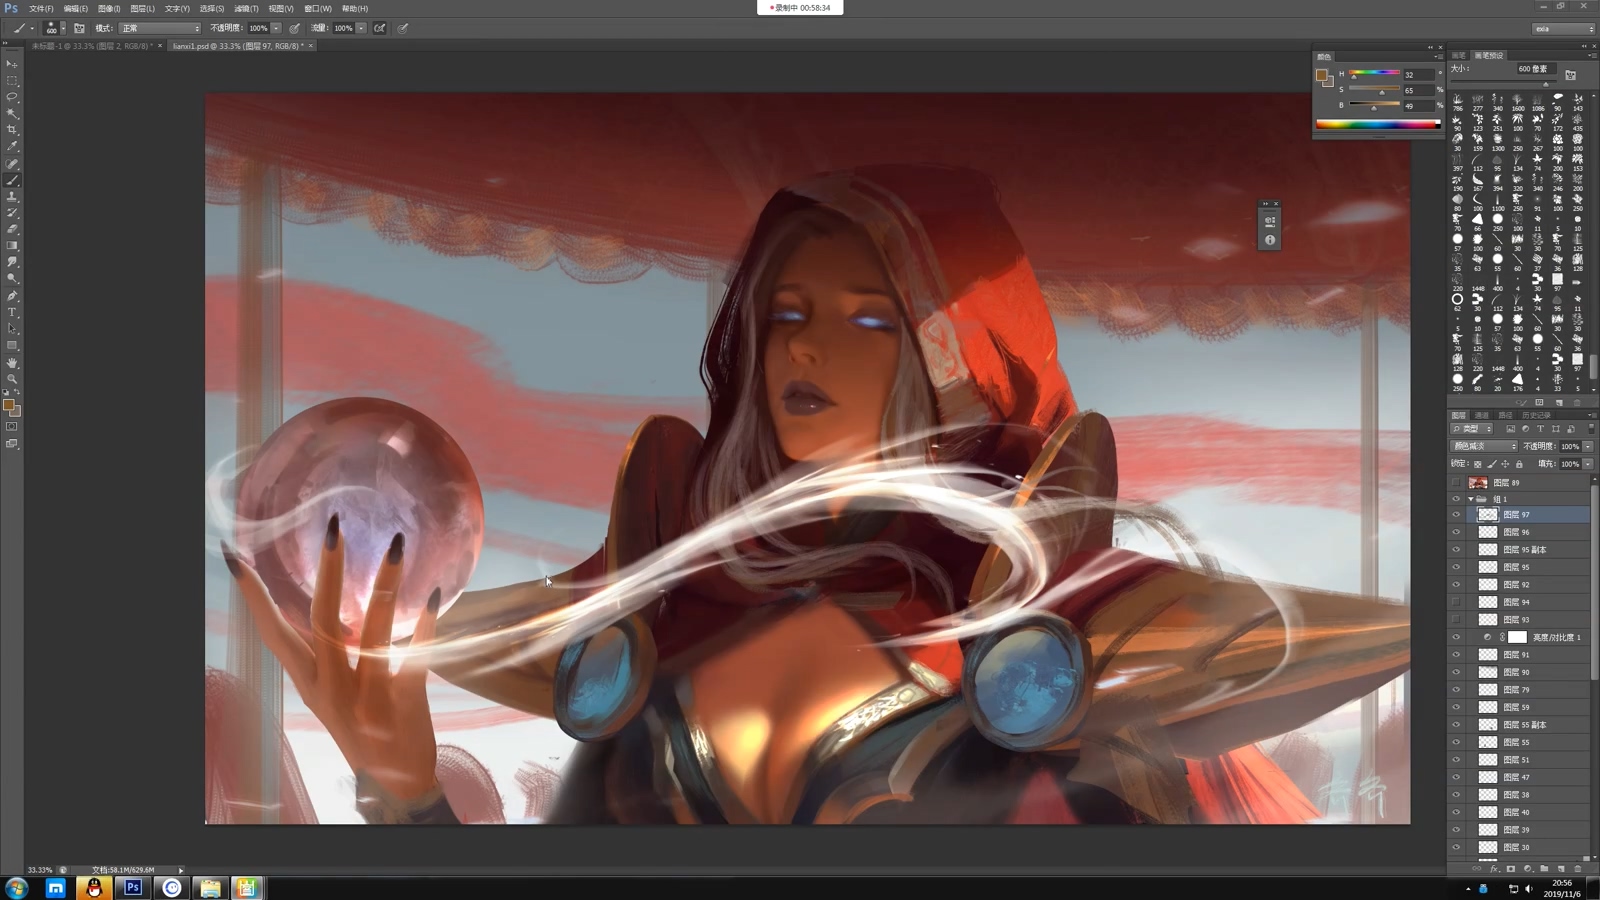Click the color spectrum bar in Color panel
This screenshot has height=900, width=1600.
coord(1378,124)
